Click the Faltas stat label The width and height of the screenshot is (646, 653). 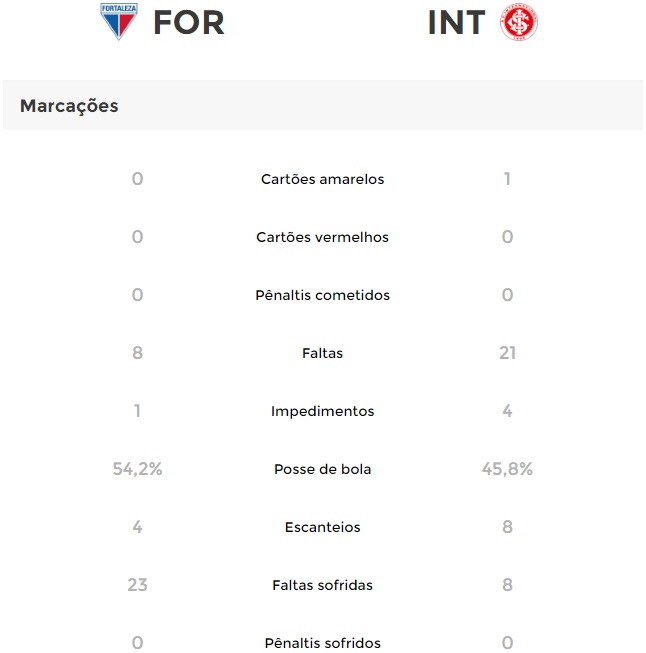click(x=322, y=353)
